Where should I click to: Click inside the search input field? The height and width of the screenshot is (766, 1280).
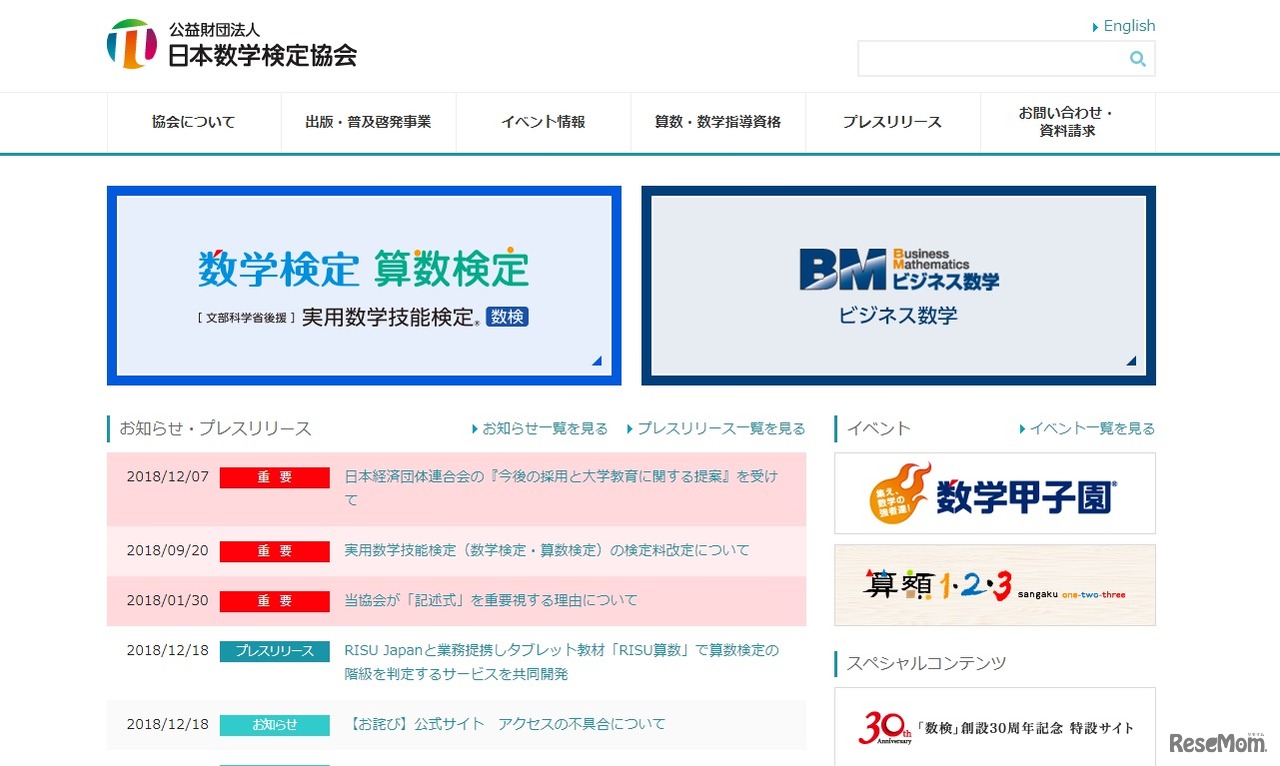990,58
